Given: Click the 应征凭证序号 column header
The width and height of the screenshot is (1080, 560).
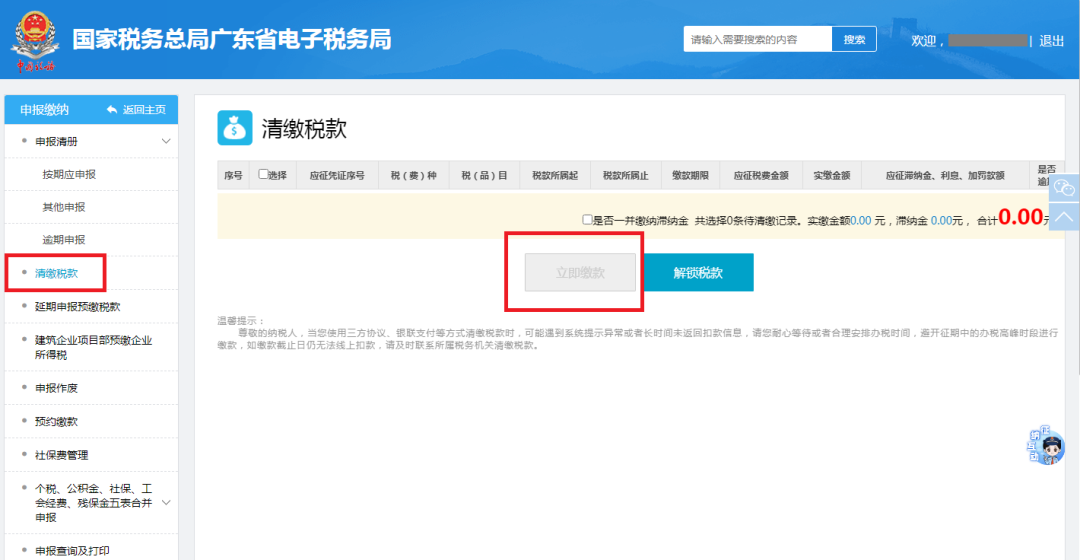Looking at the screenshot, I should [x=337, y=175].
